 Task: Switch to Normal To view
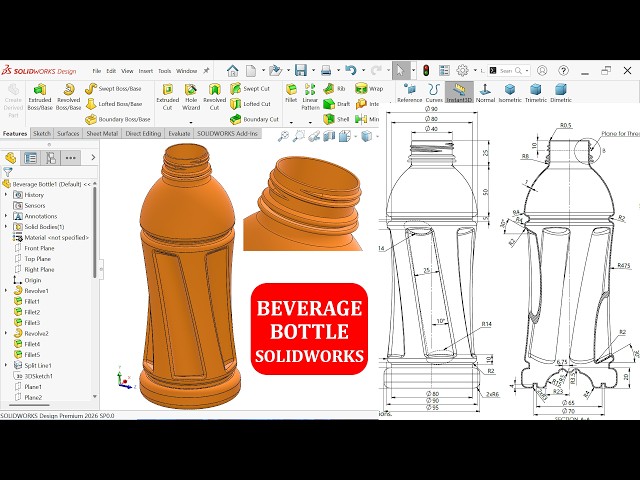click(x=485, y=93)
